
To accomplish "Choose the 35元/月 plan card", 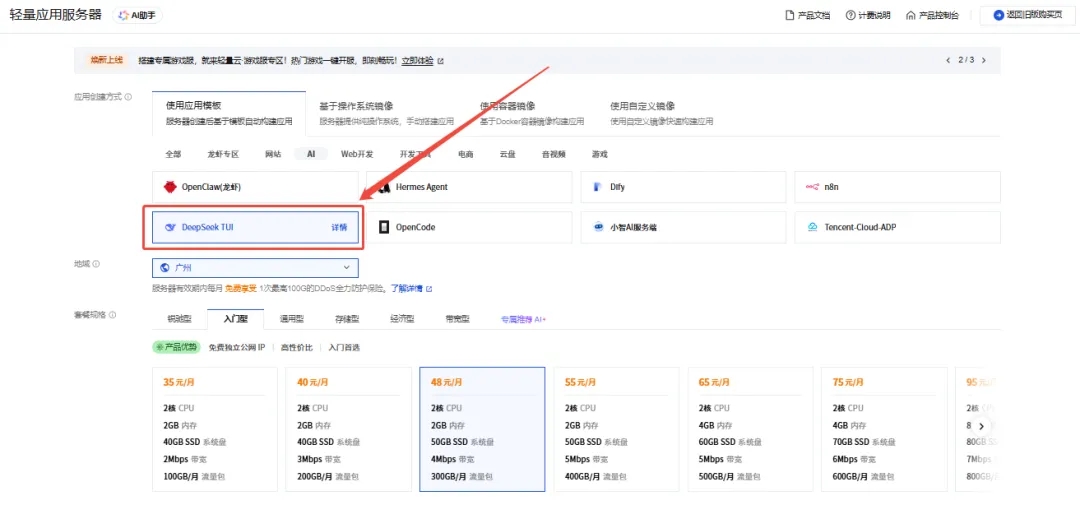I will pyautogui.click(x=214, y=429).
